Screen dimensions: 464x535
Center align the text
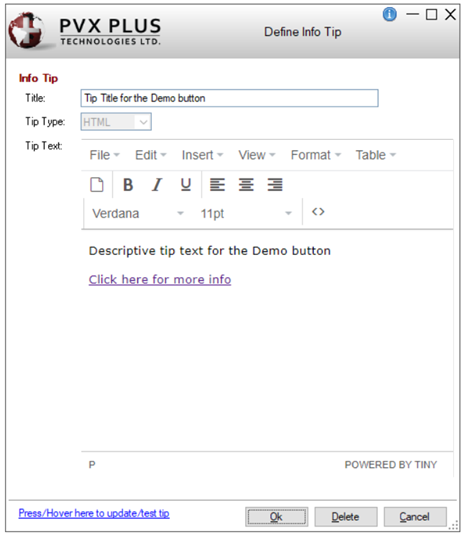[x=246, y=185]
